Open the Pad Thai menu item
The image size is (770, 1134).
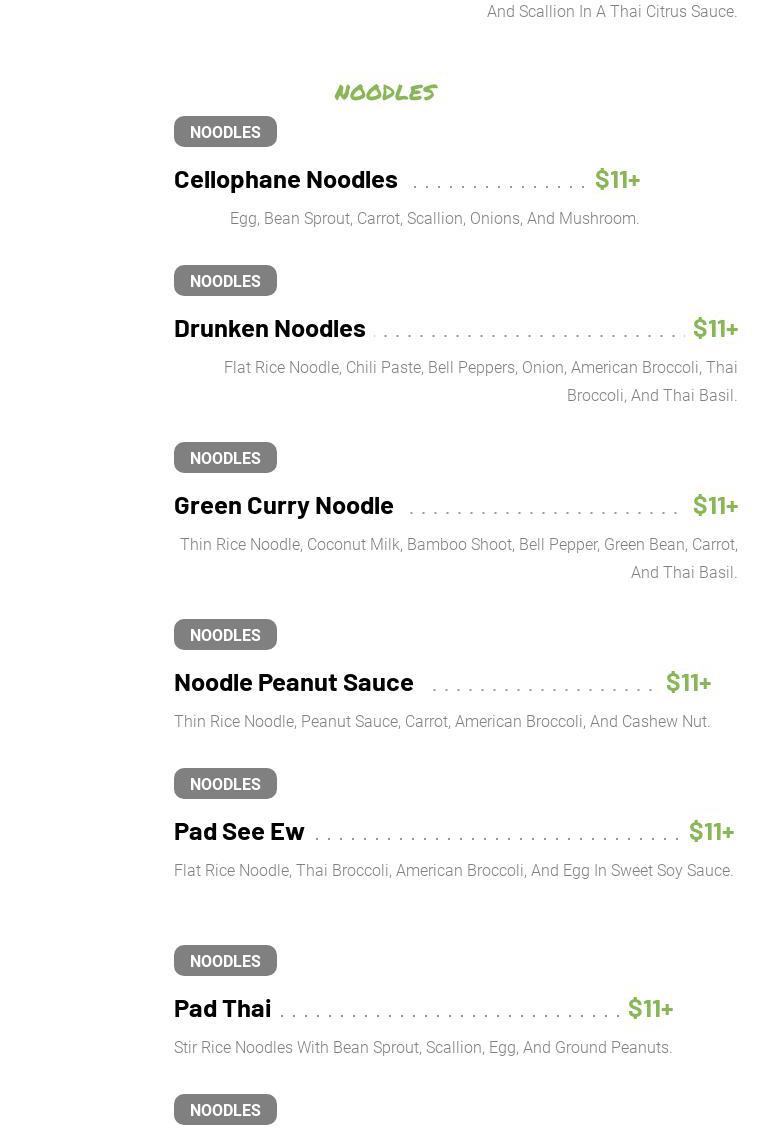[223, 1008]
